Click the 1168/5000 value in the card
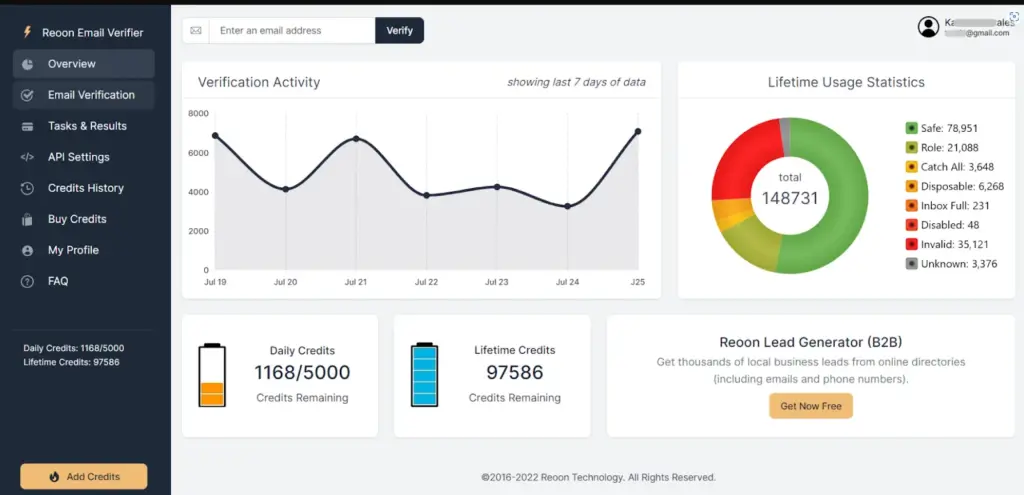The image size is (1024, 495). (x=302, y=372)
